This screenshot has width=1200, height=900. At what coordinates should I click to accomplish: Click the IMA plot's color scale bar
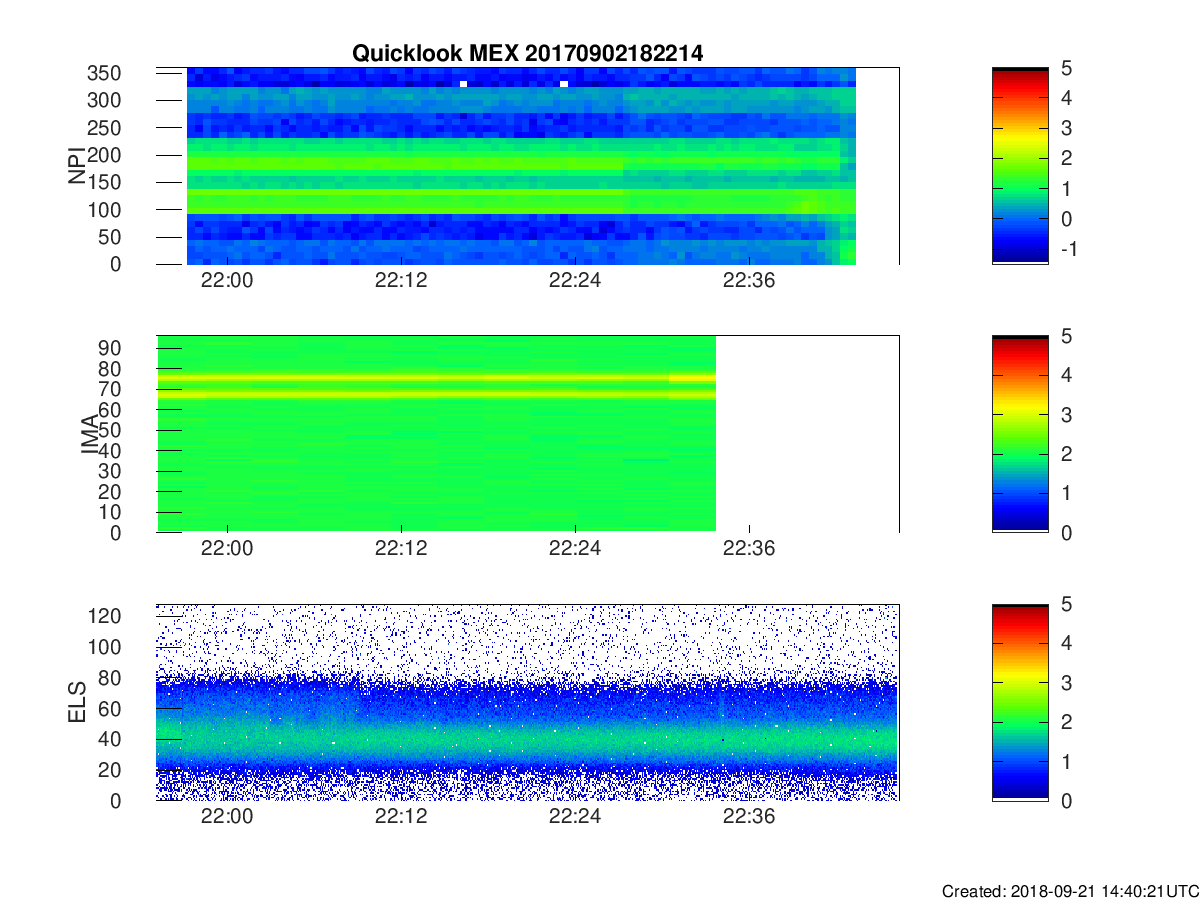coord(1020,434)
